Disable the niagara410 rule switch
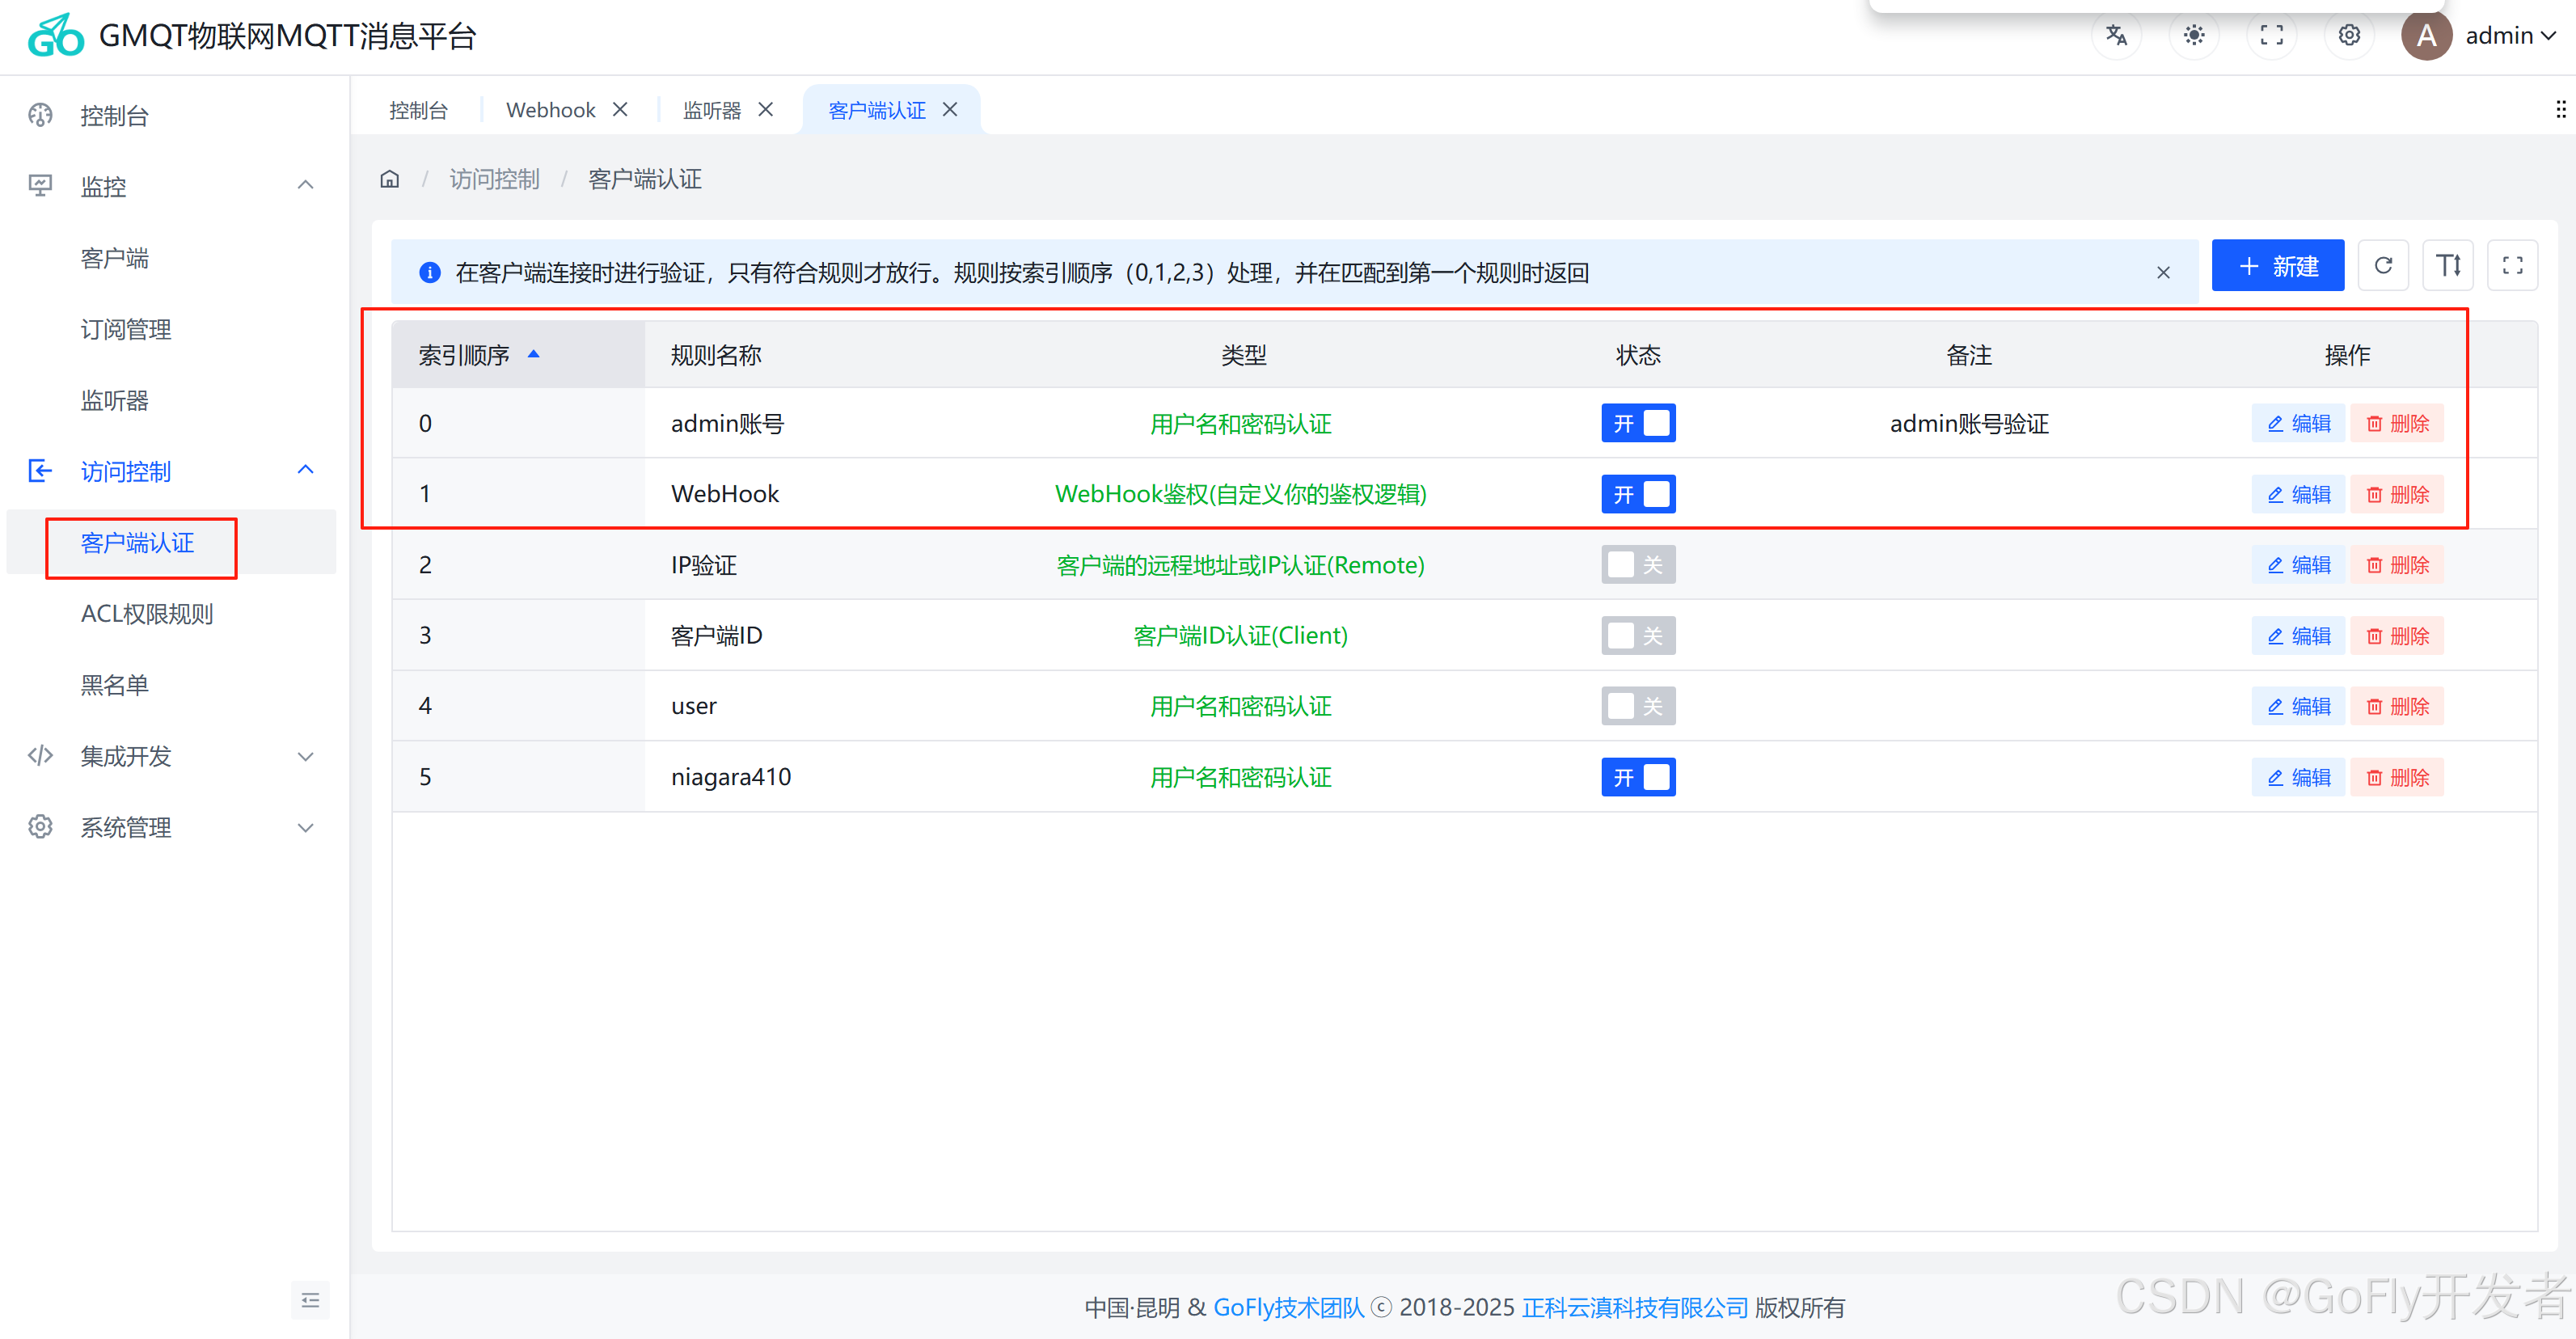Image resolution: width=2576 pixels, height=1339 pixels. point(1637,777)
